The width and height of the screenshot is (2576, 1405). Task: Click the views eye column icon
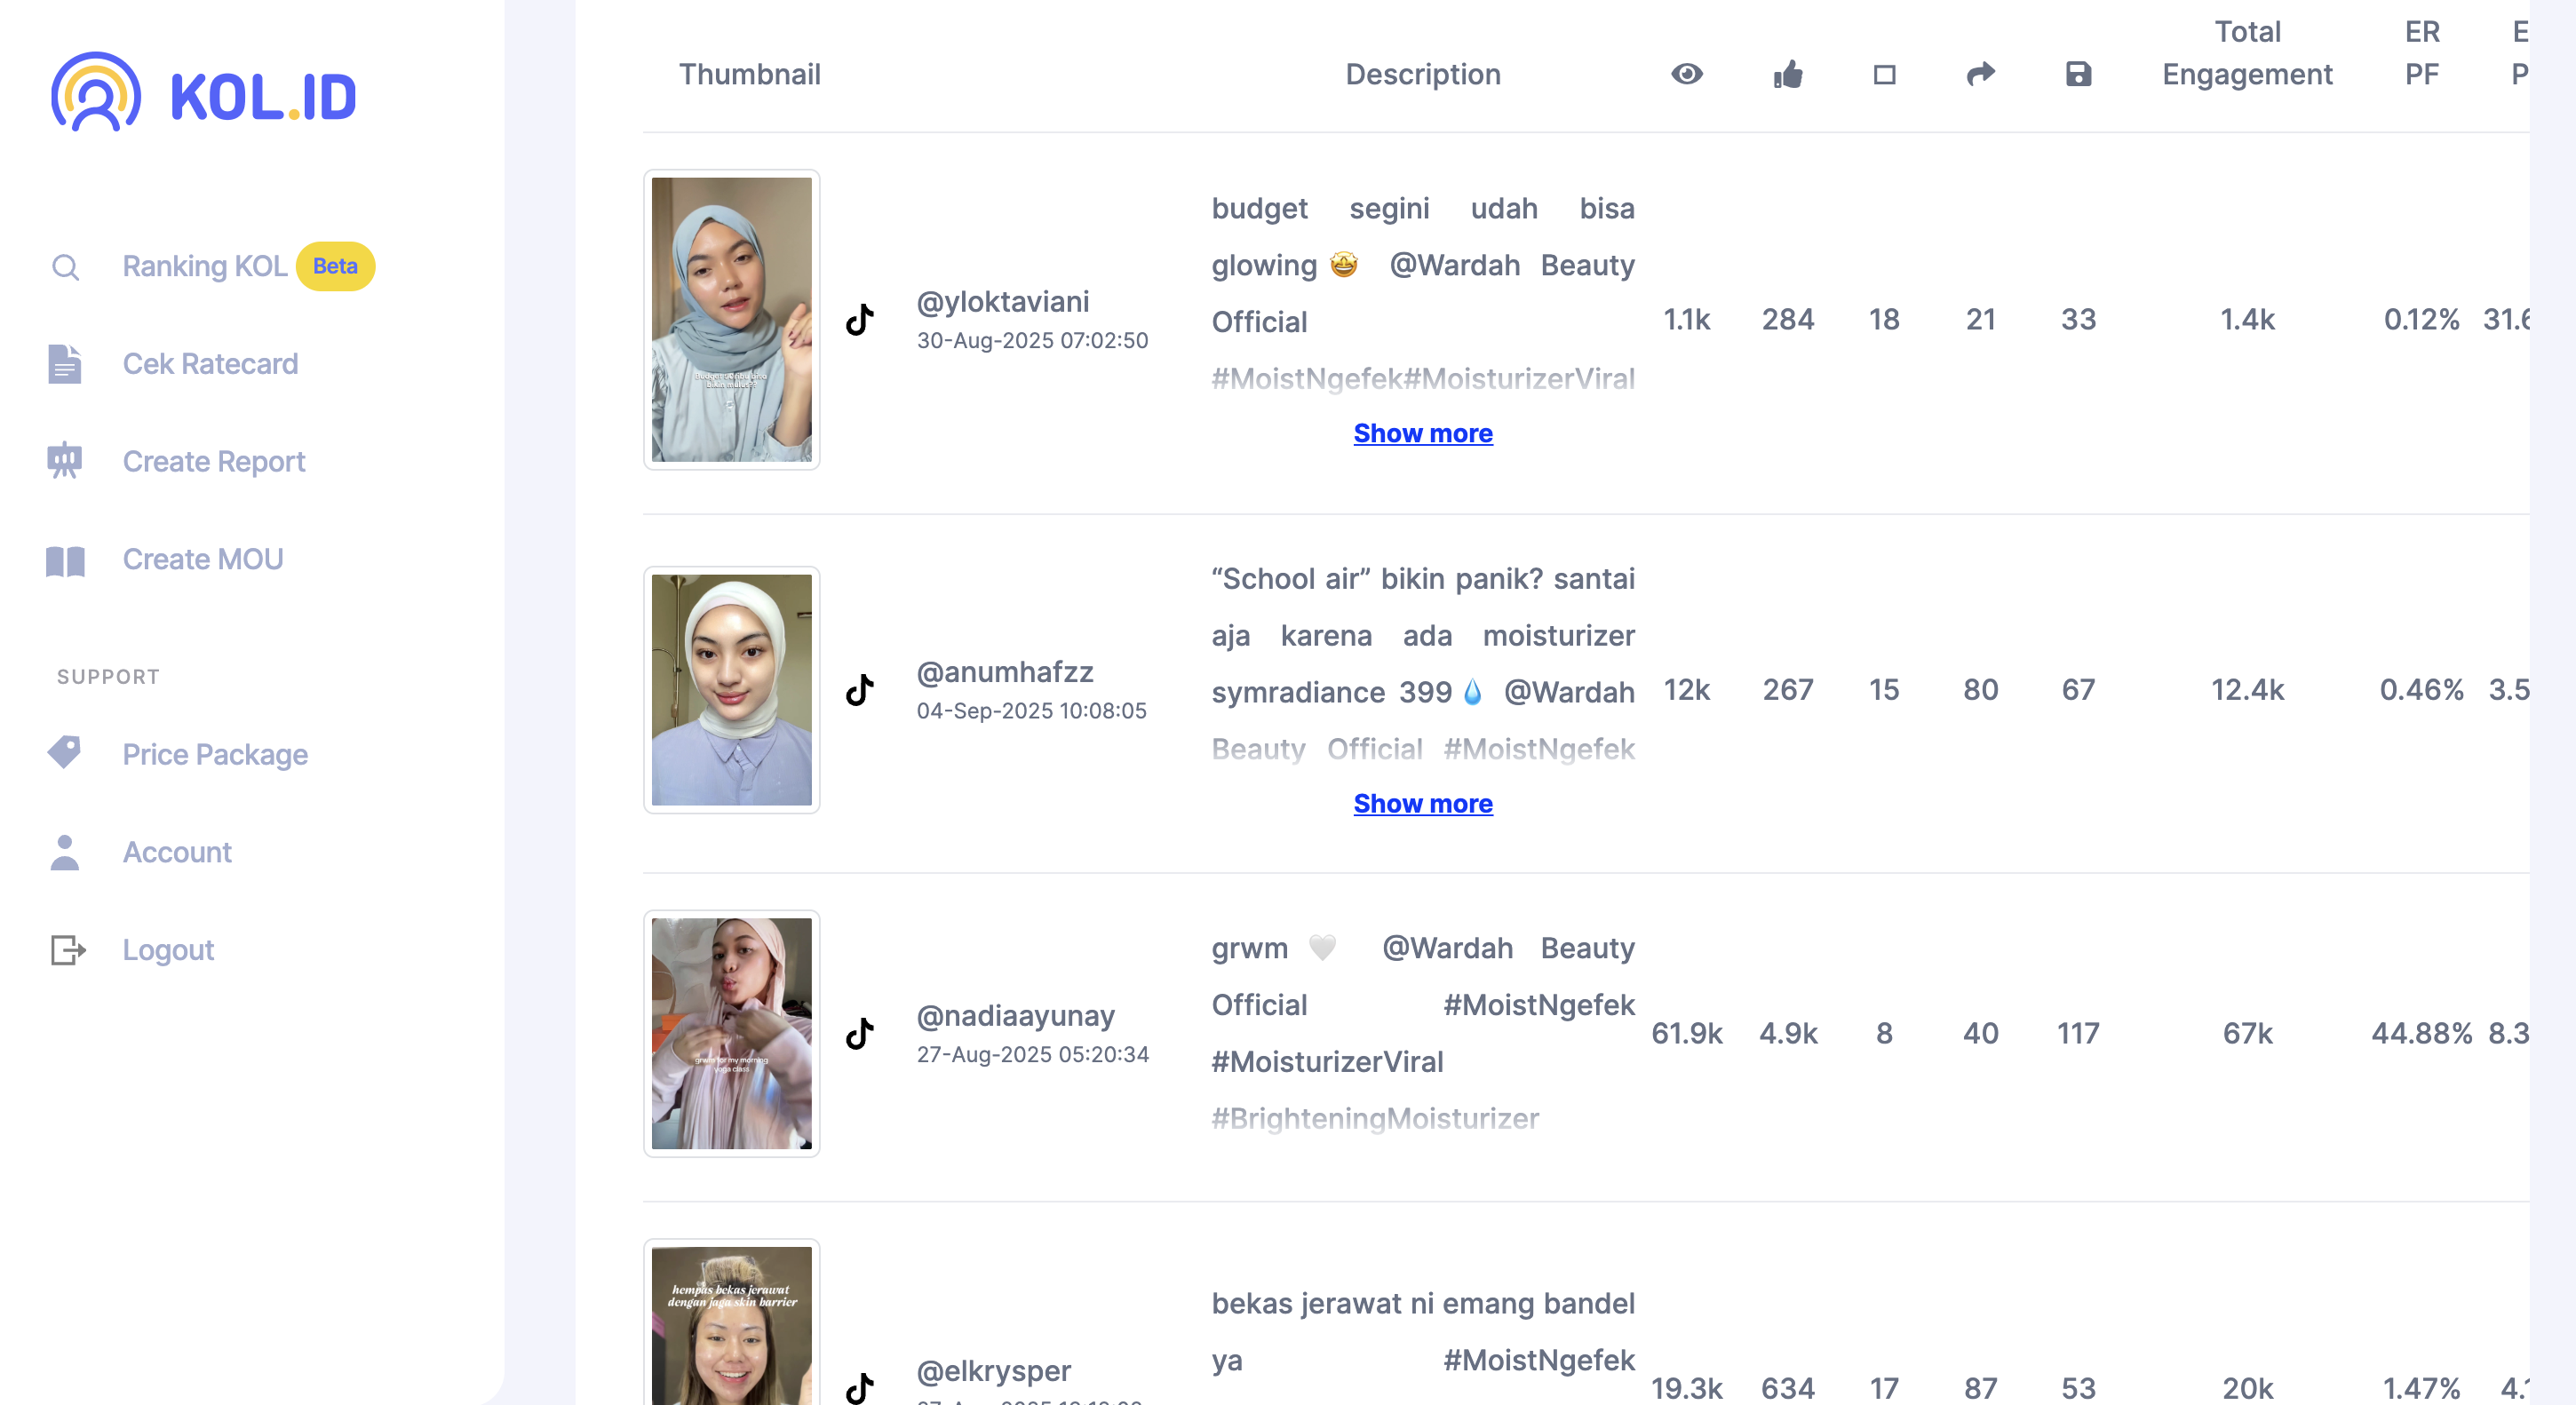(1686, 74)
